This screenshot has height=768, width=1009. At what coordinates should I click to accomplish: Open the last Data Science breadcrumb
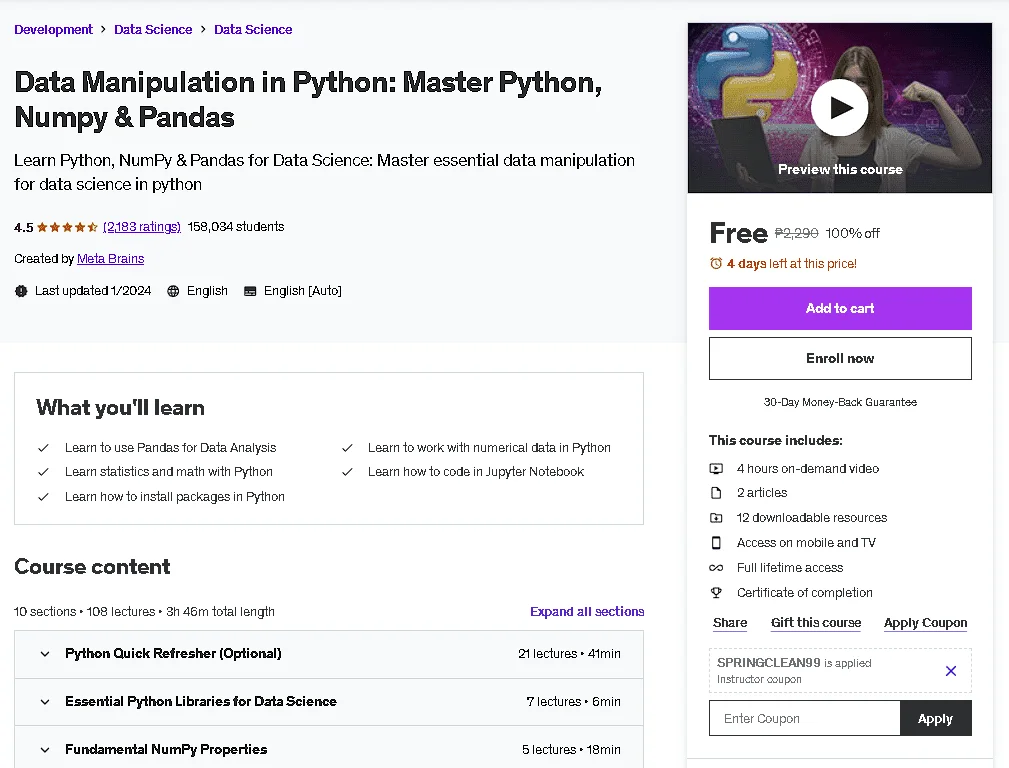pos(253,30)
